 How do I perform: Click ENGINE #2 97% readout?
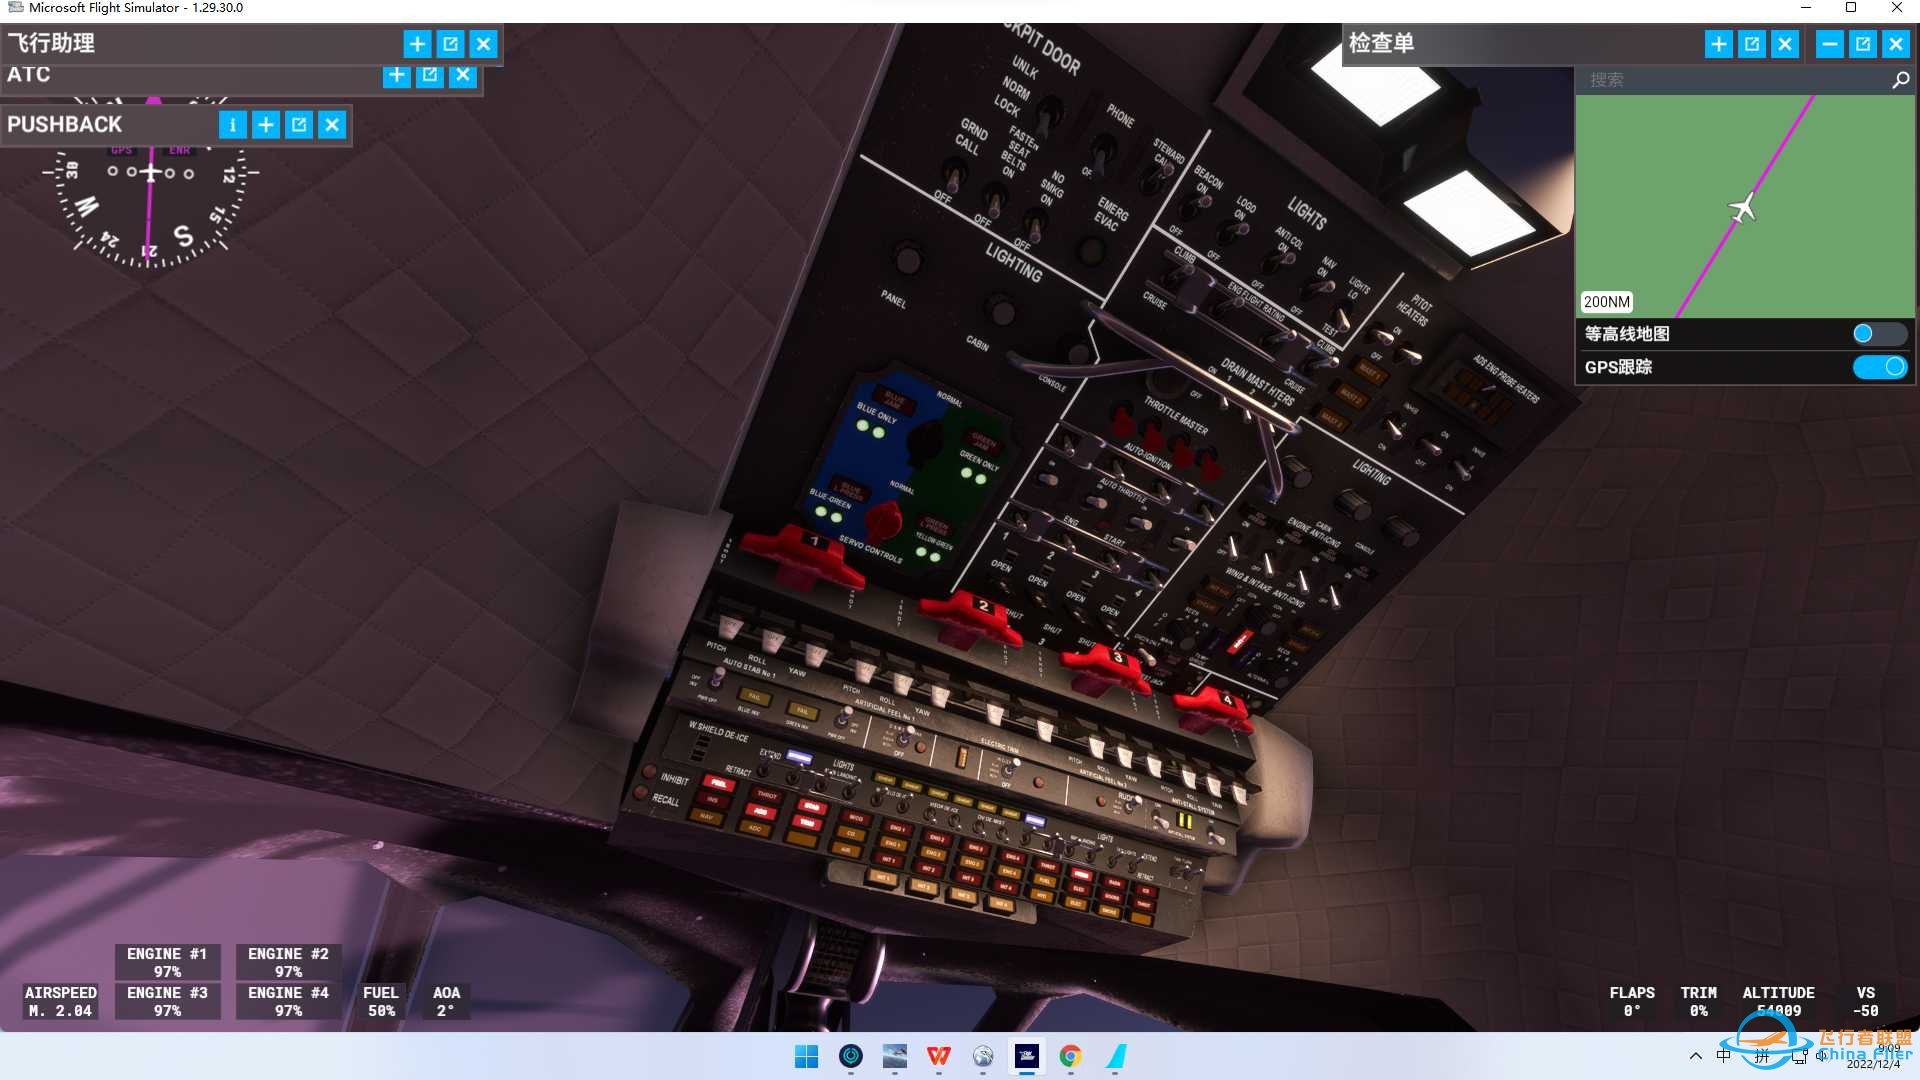coord(288,962)
